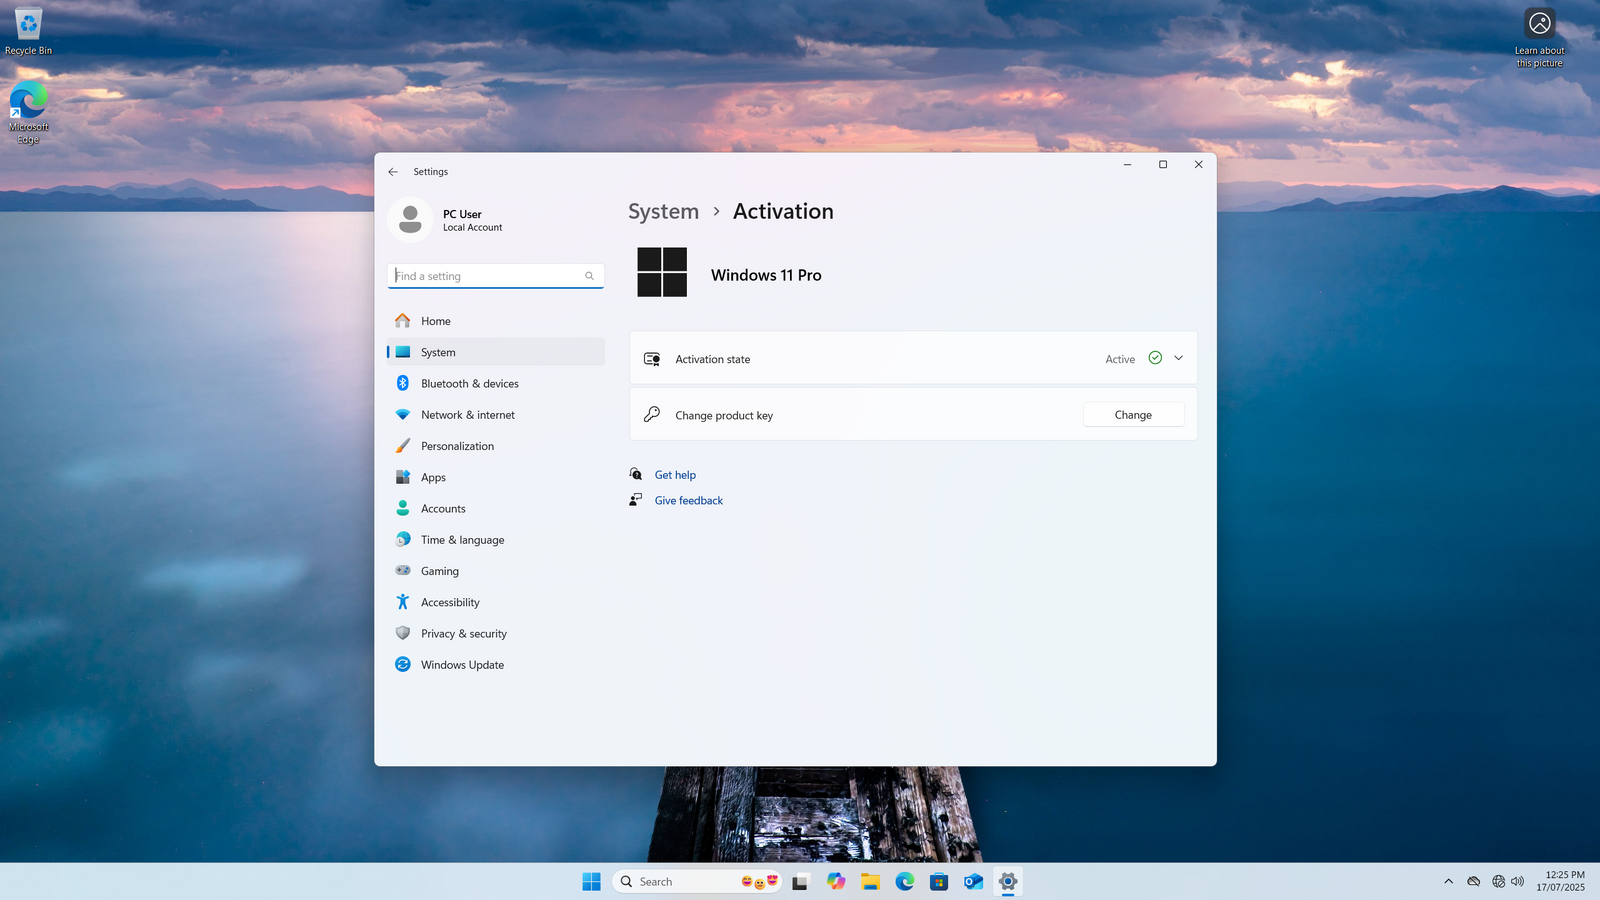Click the search magnifier in Find a setting
The image size is (1600, 900).
pos(589,276)
